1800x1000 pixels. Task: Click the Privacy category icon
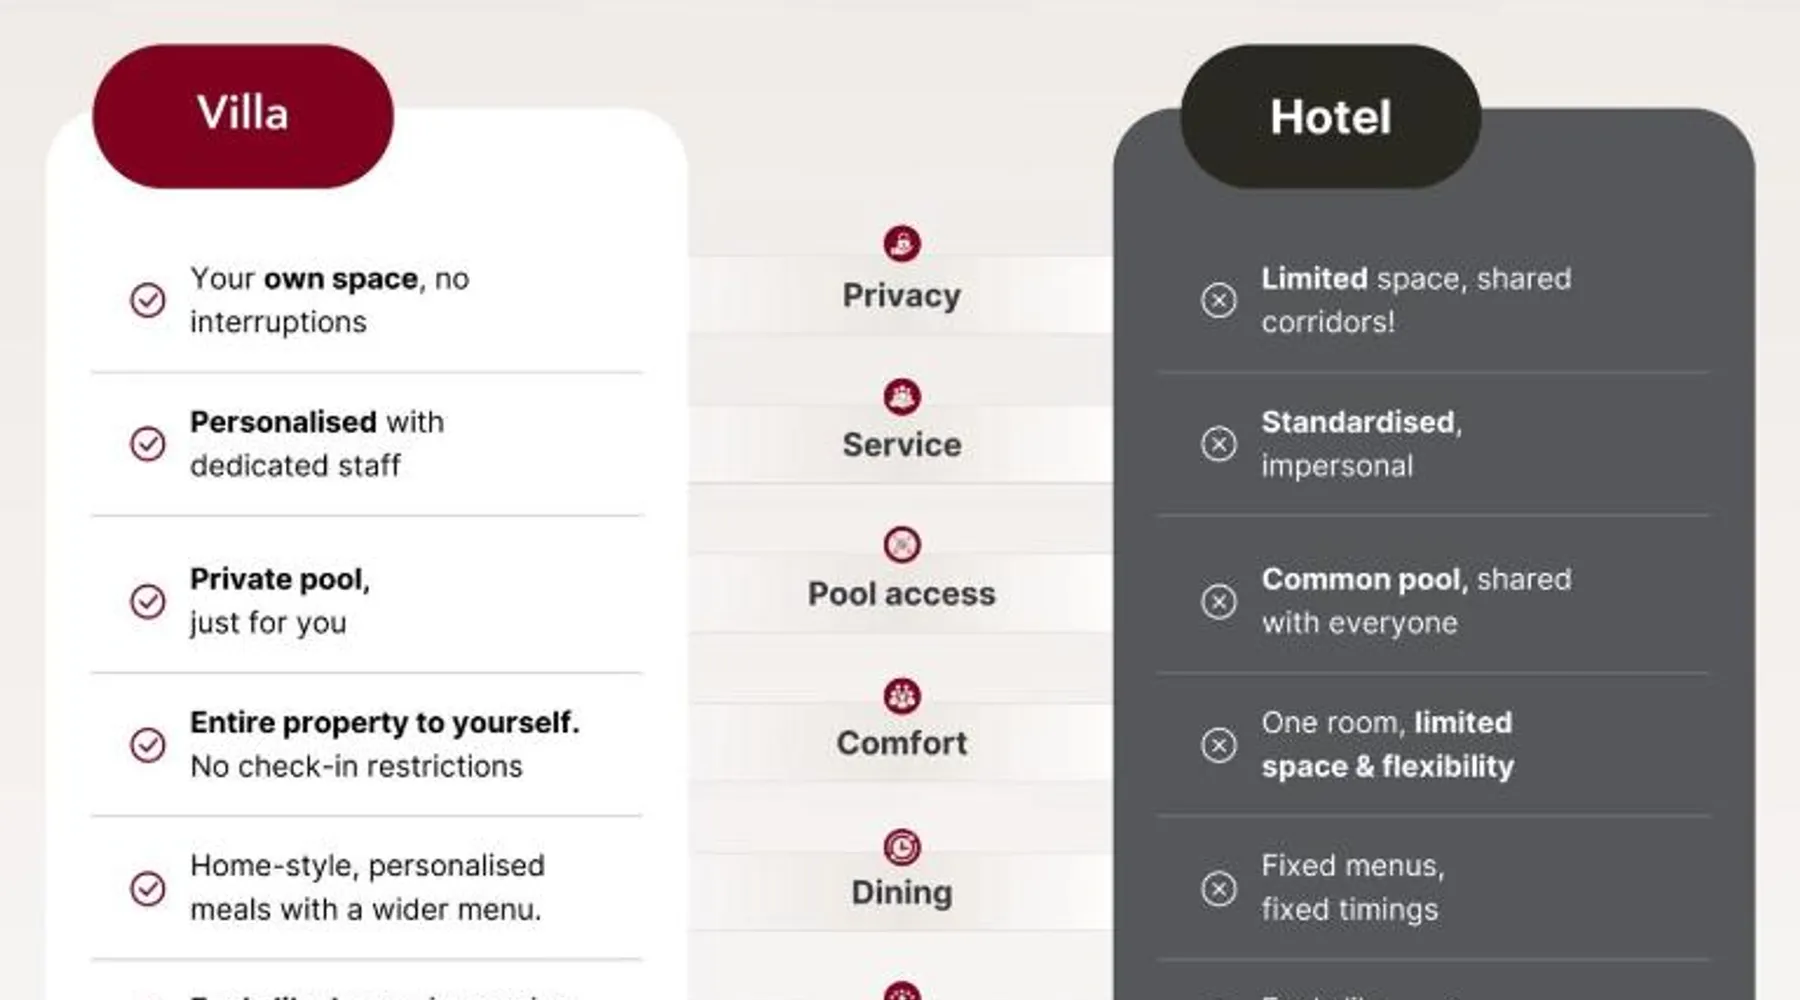902,244
